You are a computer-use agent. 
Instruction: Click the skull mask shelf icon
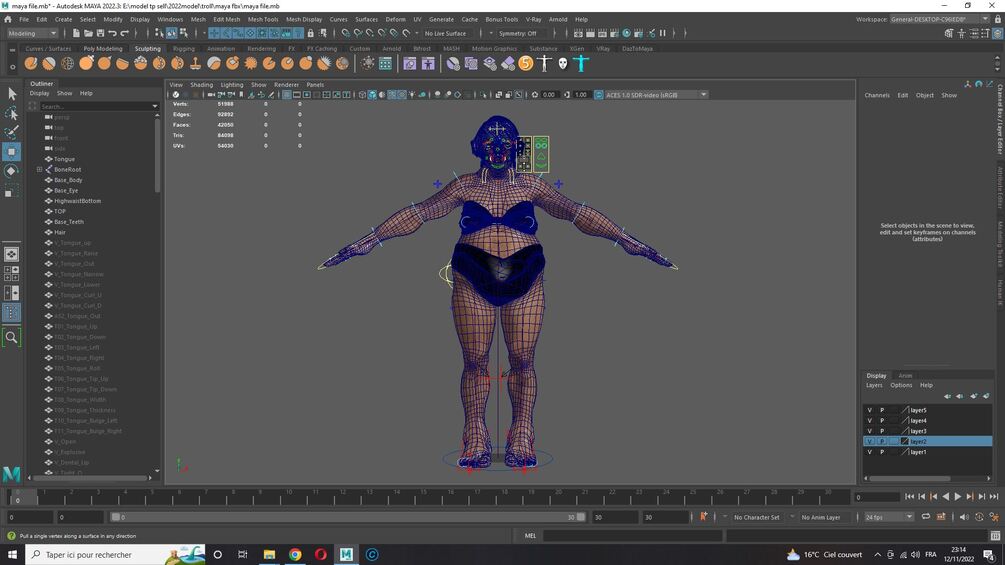[563, 63]
